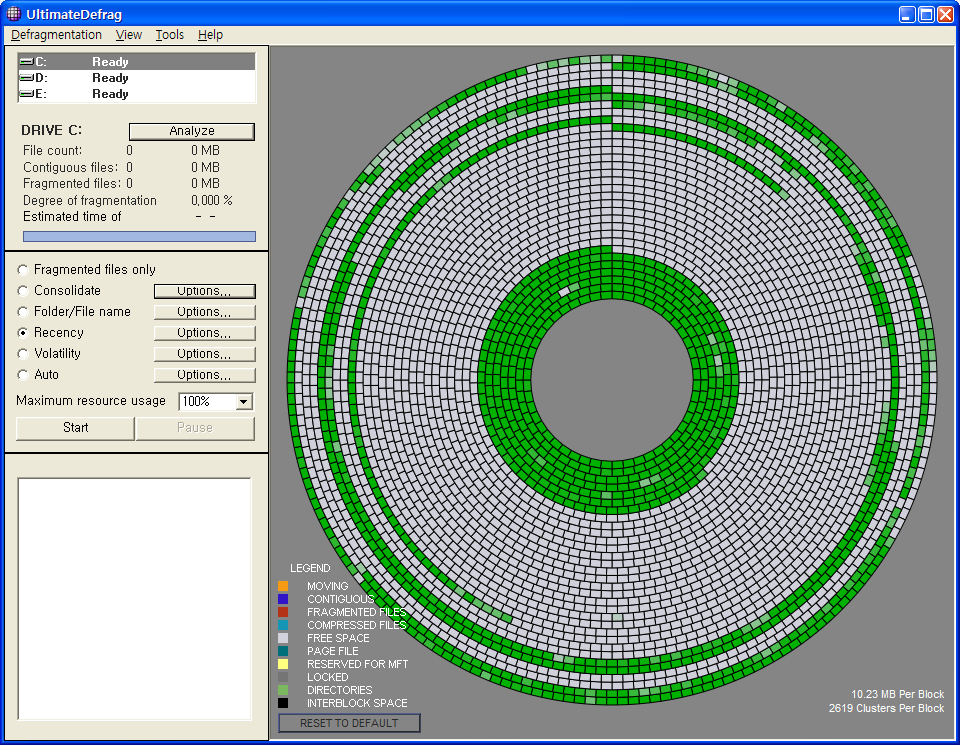Select the Recency radio button

point(23,332)
